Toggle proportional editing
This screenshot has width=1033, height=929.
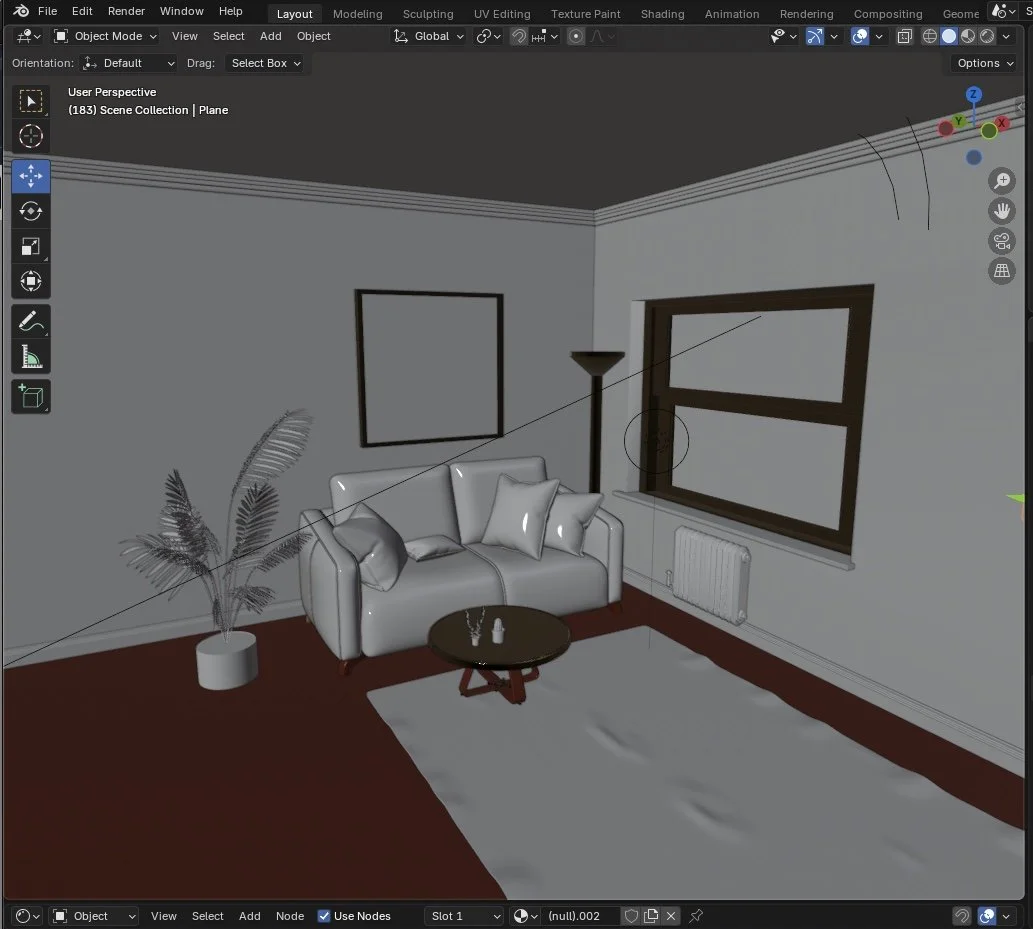576,36
